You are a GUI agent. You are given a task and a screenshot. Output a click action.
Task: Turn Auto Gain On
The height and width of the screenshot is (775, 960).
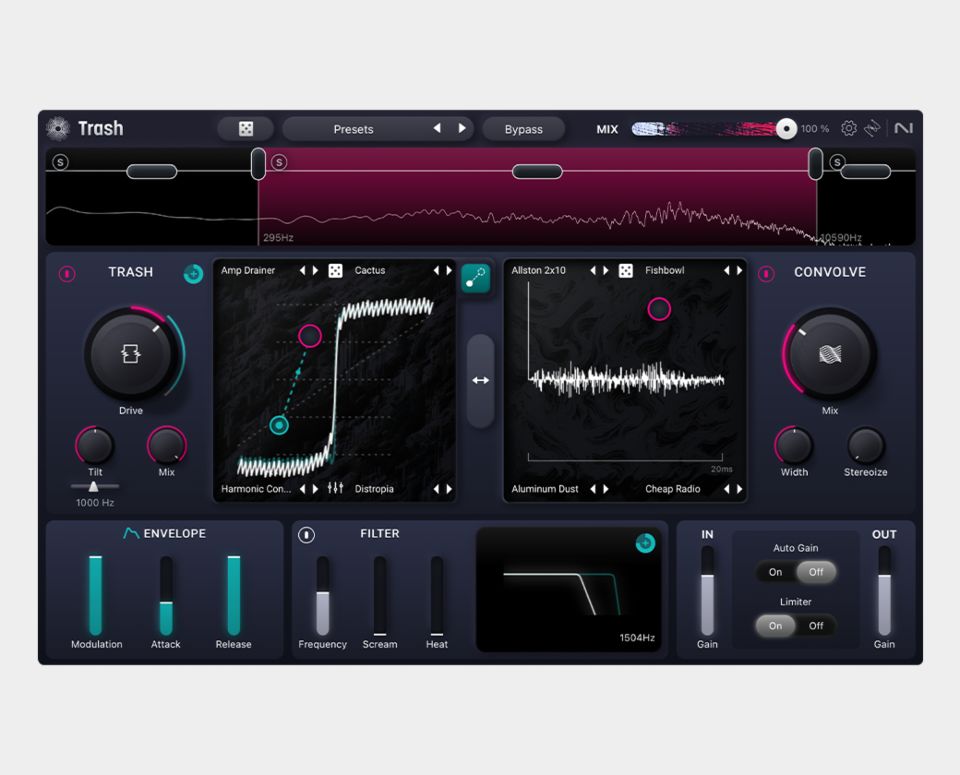coord(776,572)
